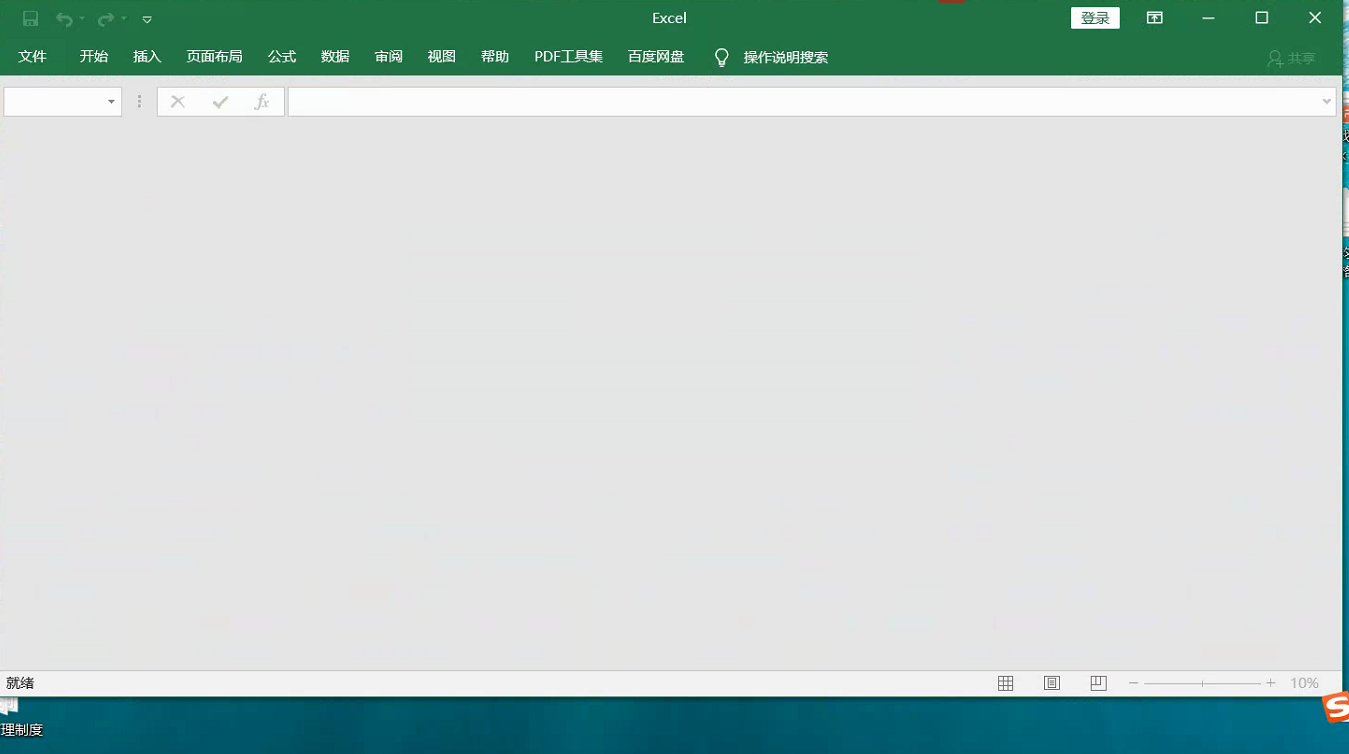Click the 登录 sign-in button
The width and height of the screenshot is (1349, 754).
1095,18
